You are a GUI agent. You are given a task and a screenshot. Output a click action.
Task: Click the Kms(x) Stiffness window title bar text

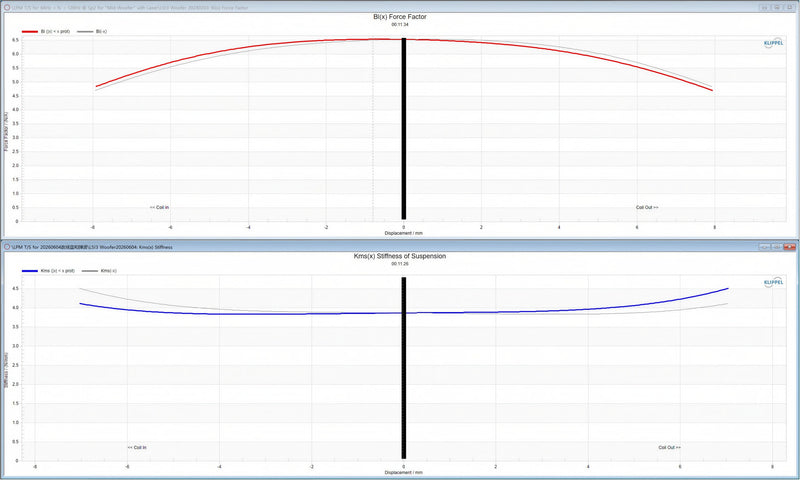click(92, 247)
